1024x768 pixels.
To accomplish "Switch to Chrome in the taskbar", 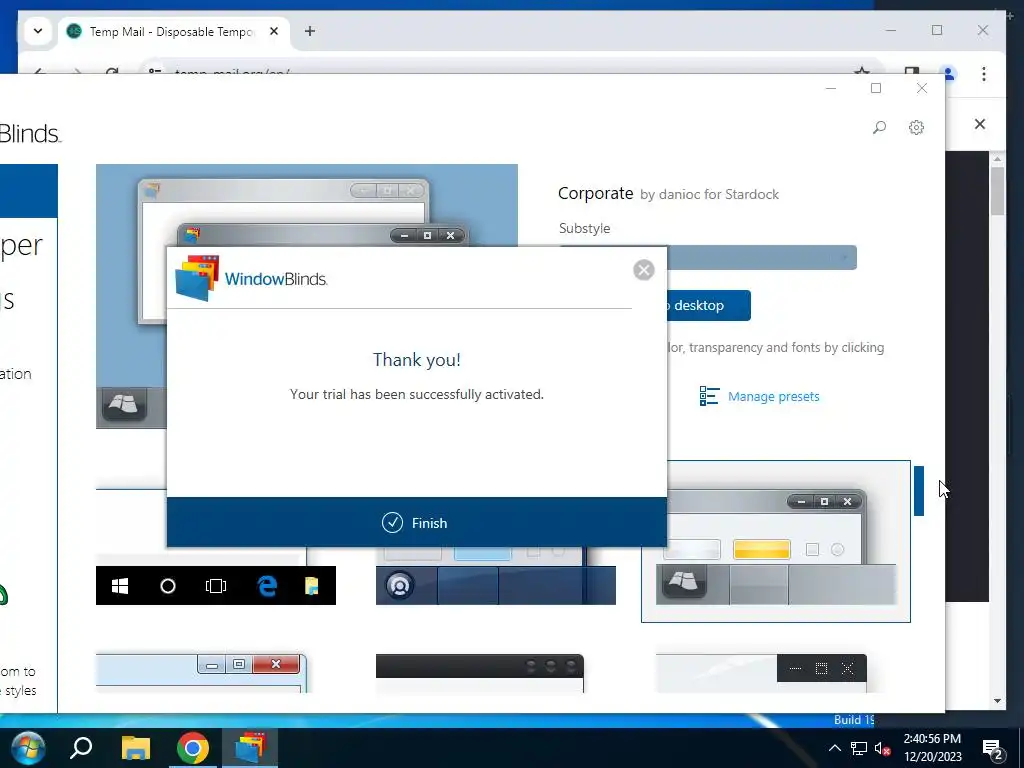I will pos(193,748).
